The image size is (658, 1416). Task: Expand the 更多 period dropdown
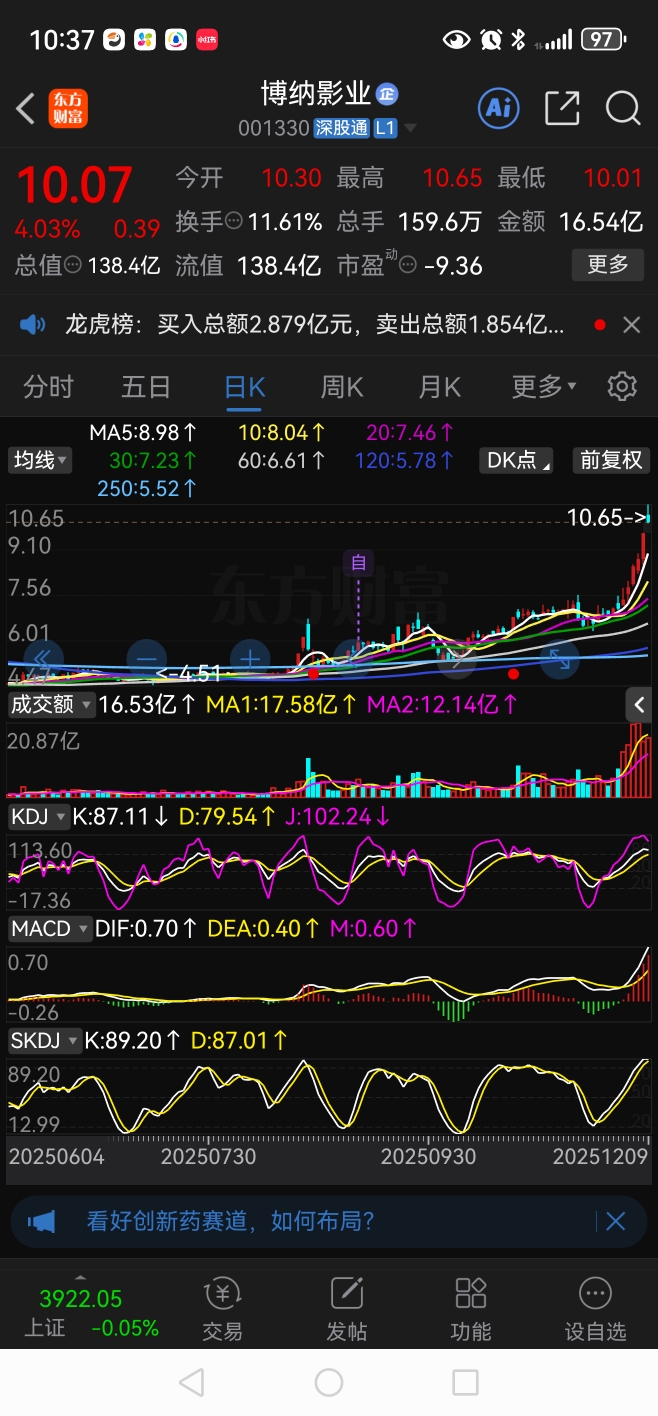point(544,386)
